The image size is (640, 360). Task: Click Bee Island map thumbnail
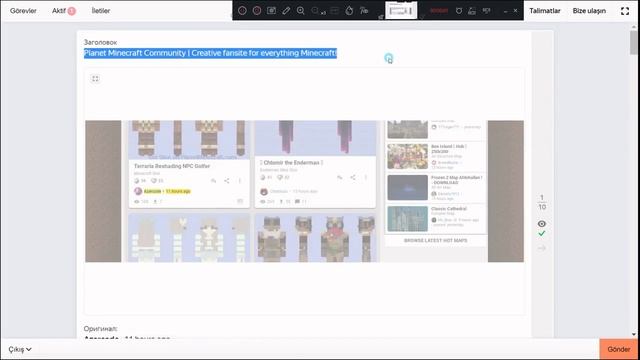click(x=407, y=156)
